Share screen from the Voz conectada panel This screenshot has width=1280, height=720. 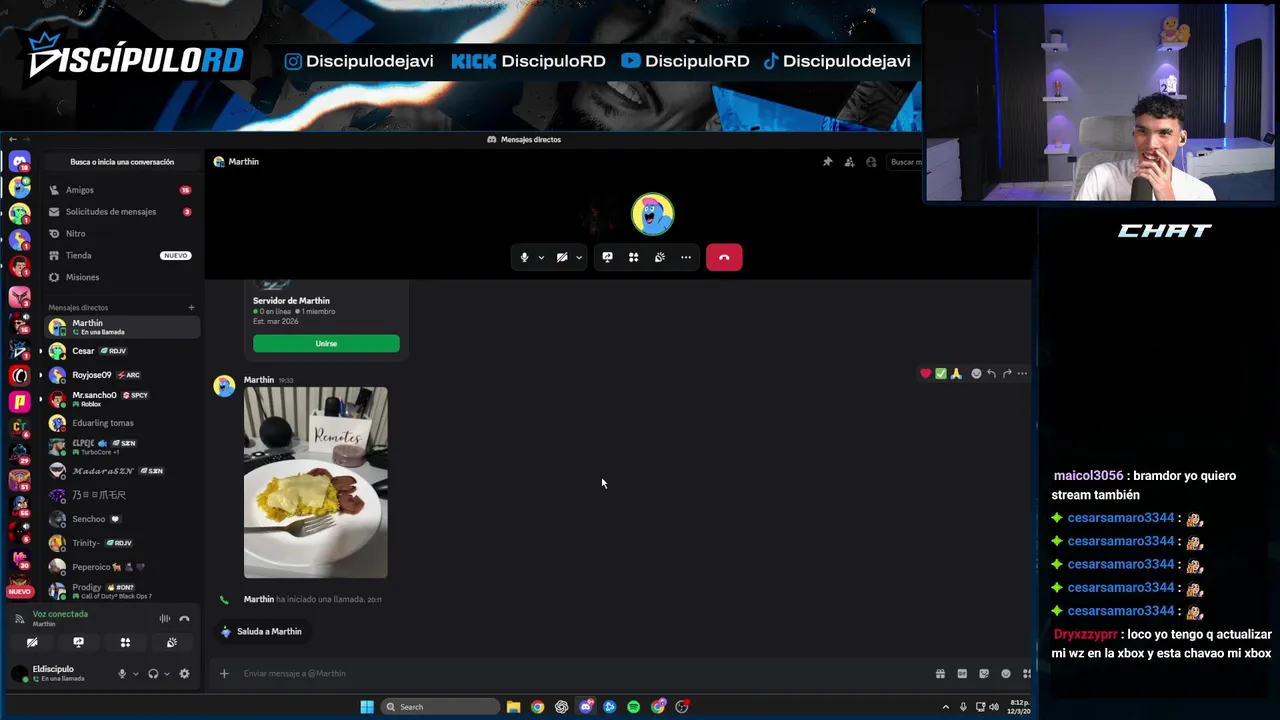click(78, 642)
